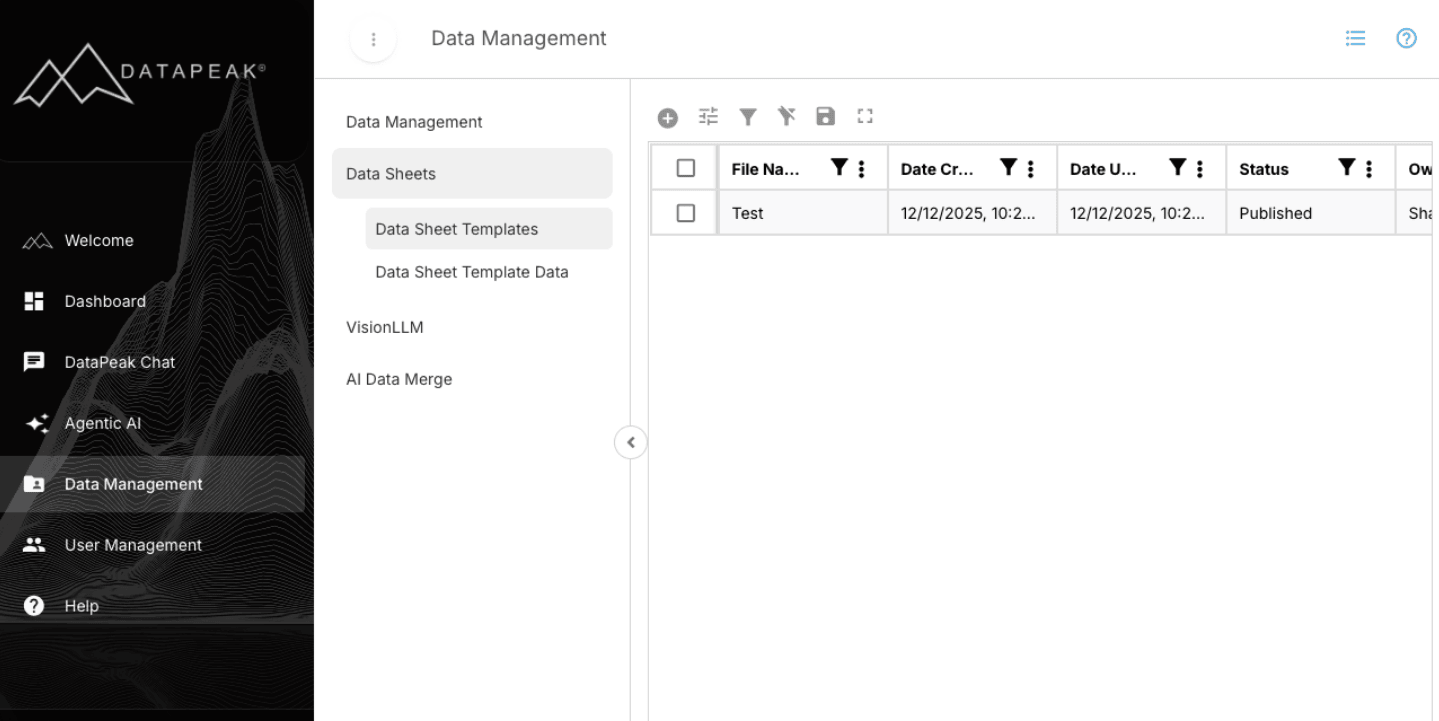Open AI Data Merge

pyautogui.click(x=399, y=379)
